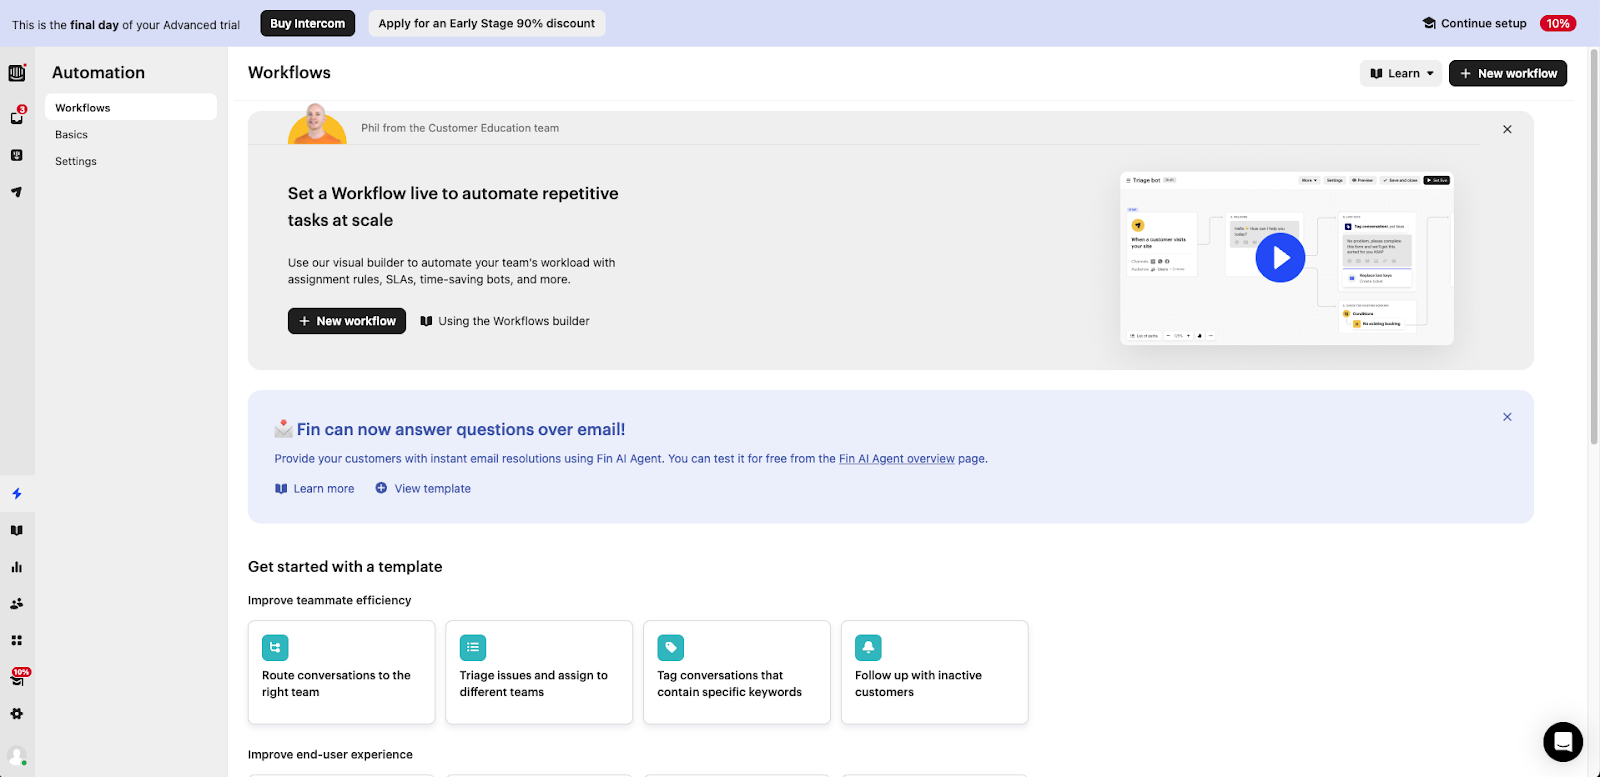Viewport: 1600px width, 777px height.
Task: Open Using the Workflows builder link
Action: pos(505,321)
